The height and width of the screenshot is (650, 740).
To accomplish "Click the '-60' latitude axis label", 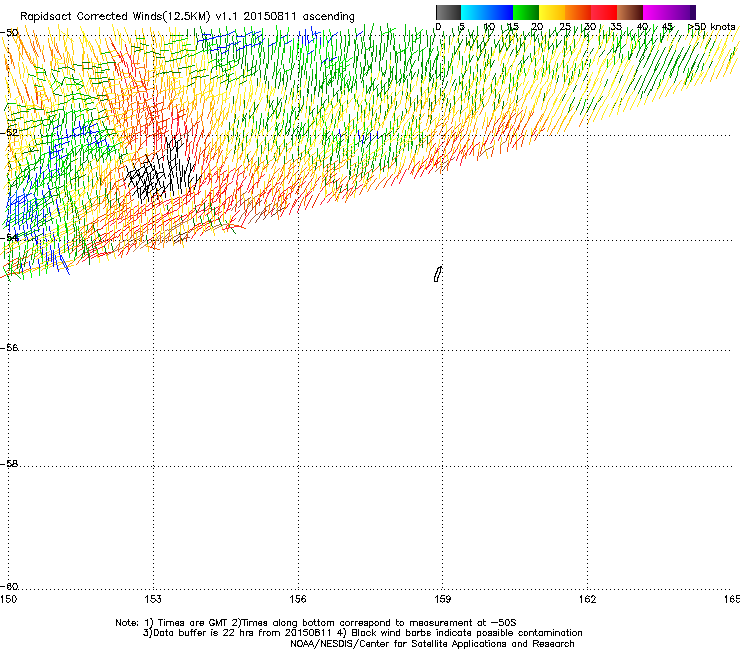I will 9,586.
